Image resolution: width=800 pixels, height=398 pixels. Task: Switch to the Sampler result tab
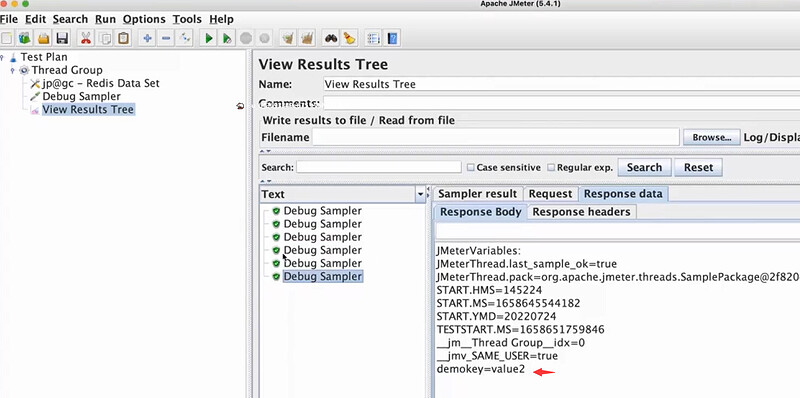tap(478, 194)
